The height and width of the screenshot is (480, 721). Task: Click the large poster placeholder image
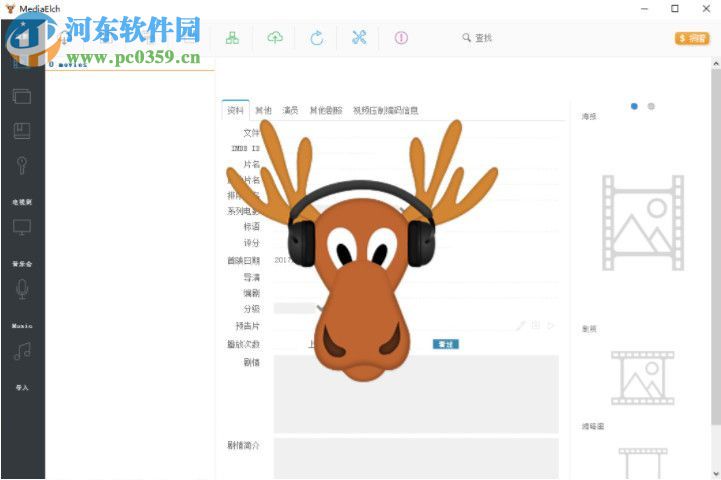[x=643, y=223]
